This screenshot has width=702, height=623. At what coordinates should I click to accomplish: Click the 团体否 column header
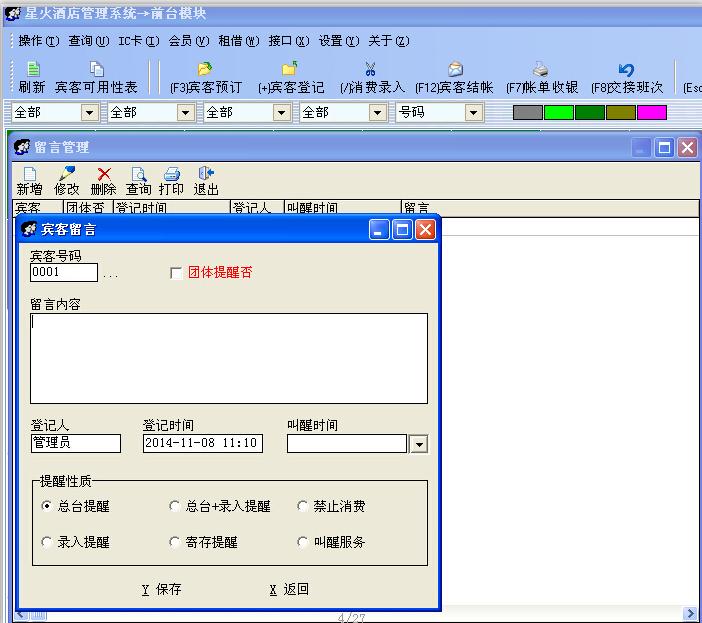(88, 208)
